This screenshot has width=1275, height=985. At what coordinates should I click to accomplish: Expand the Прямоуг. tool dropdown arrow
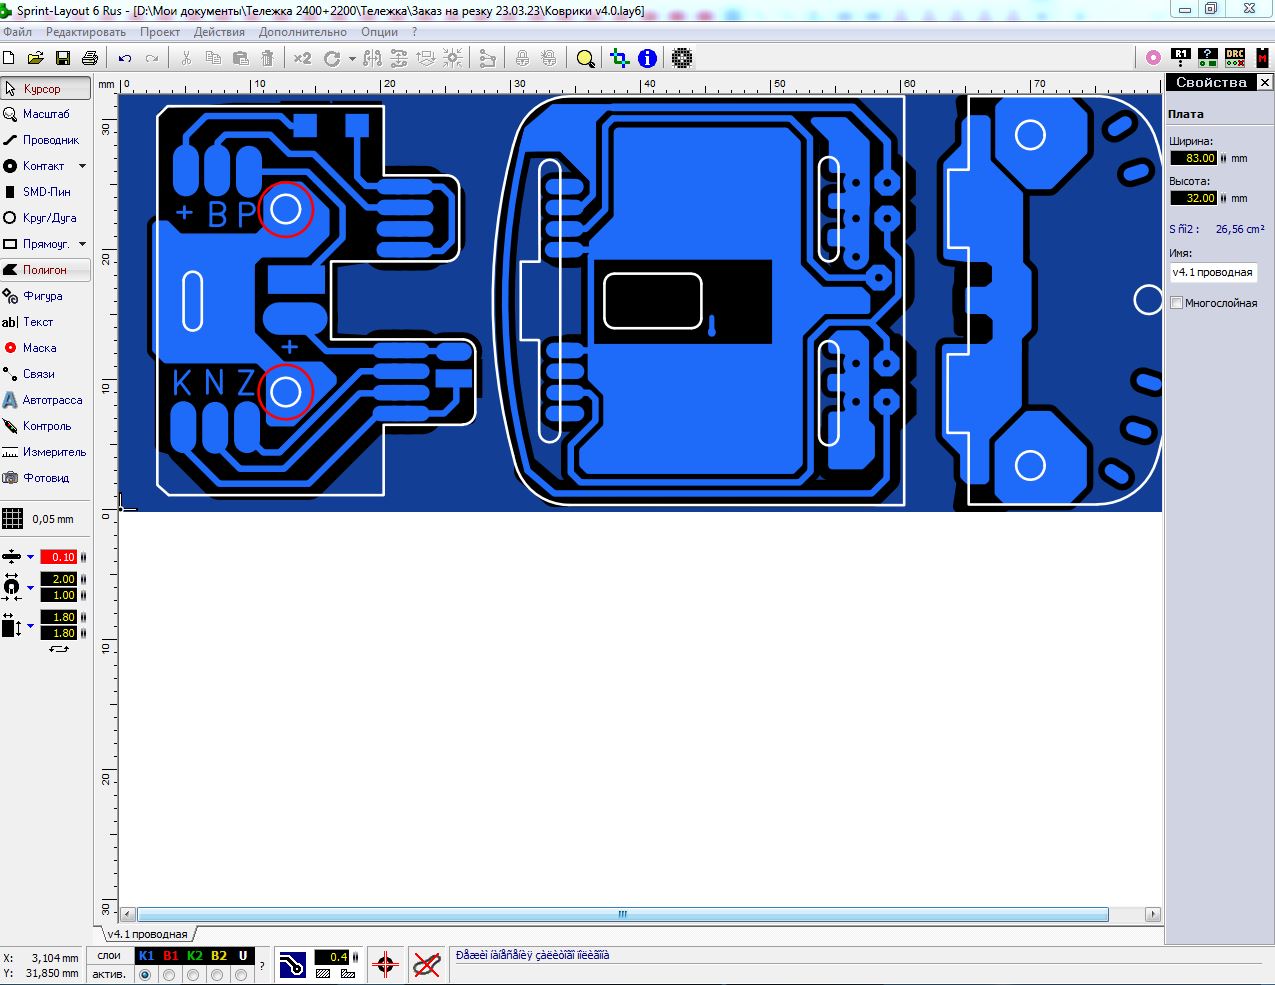click(83, 244)
